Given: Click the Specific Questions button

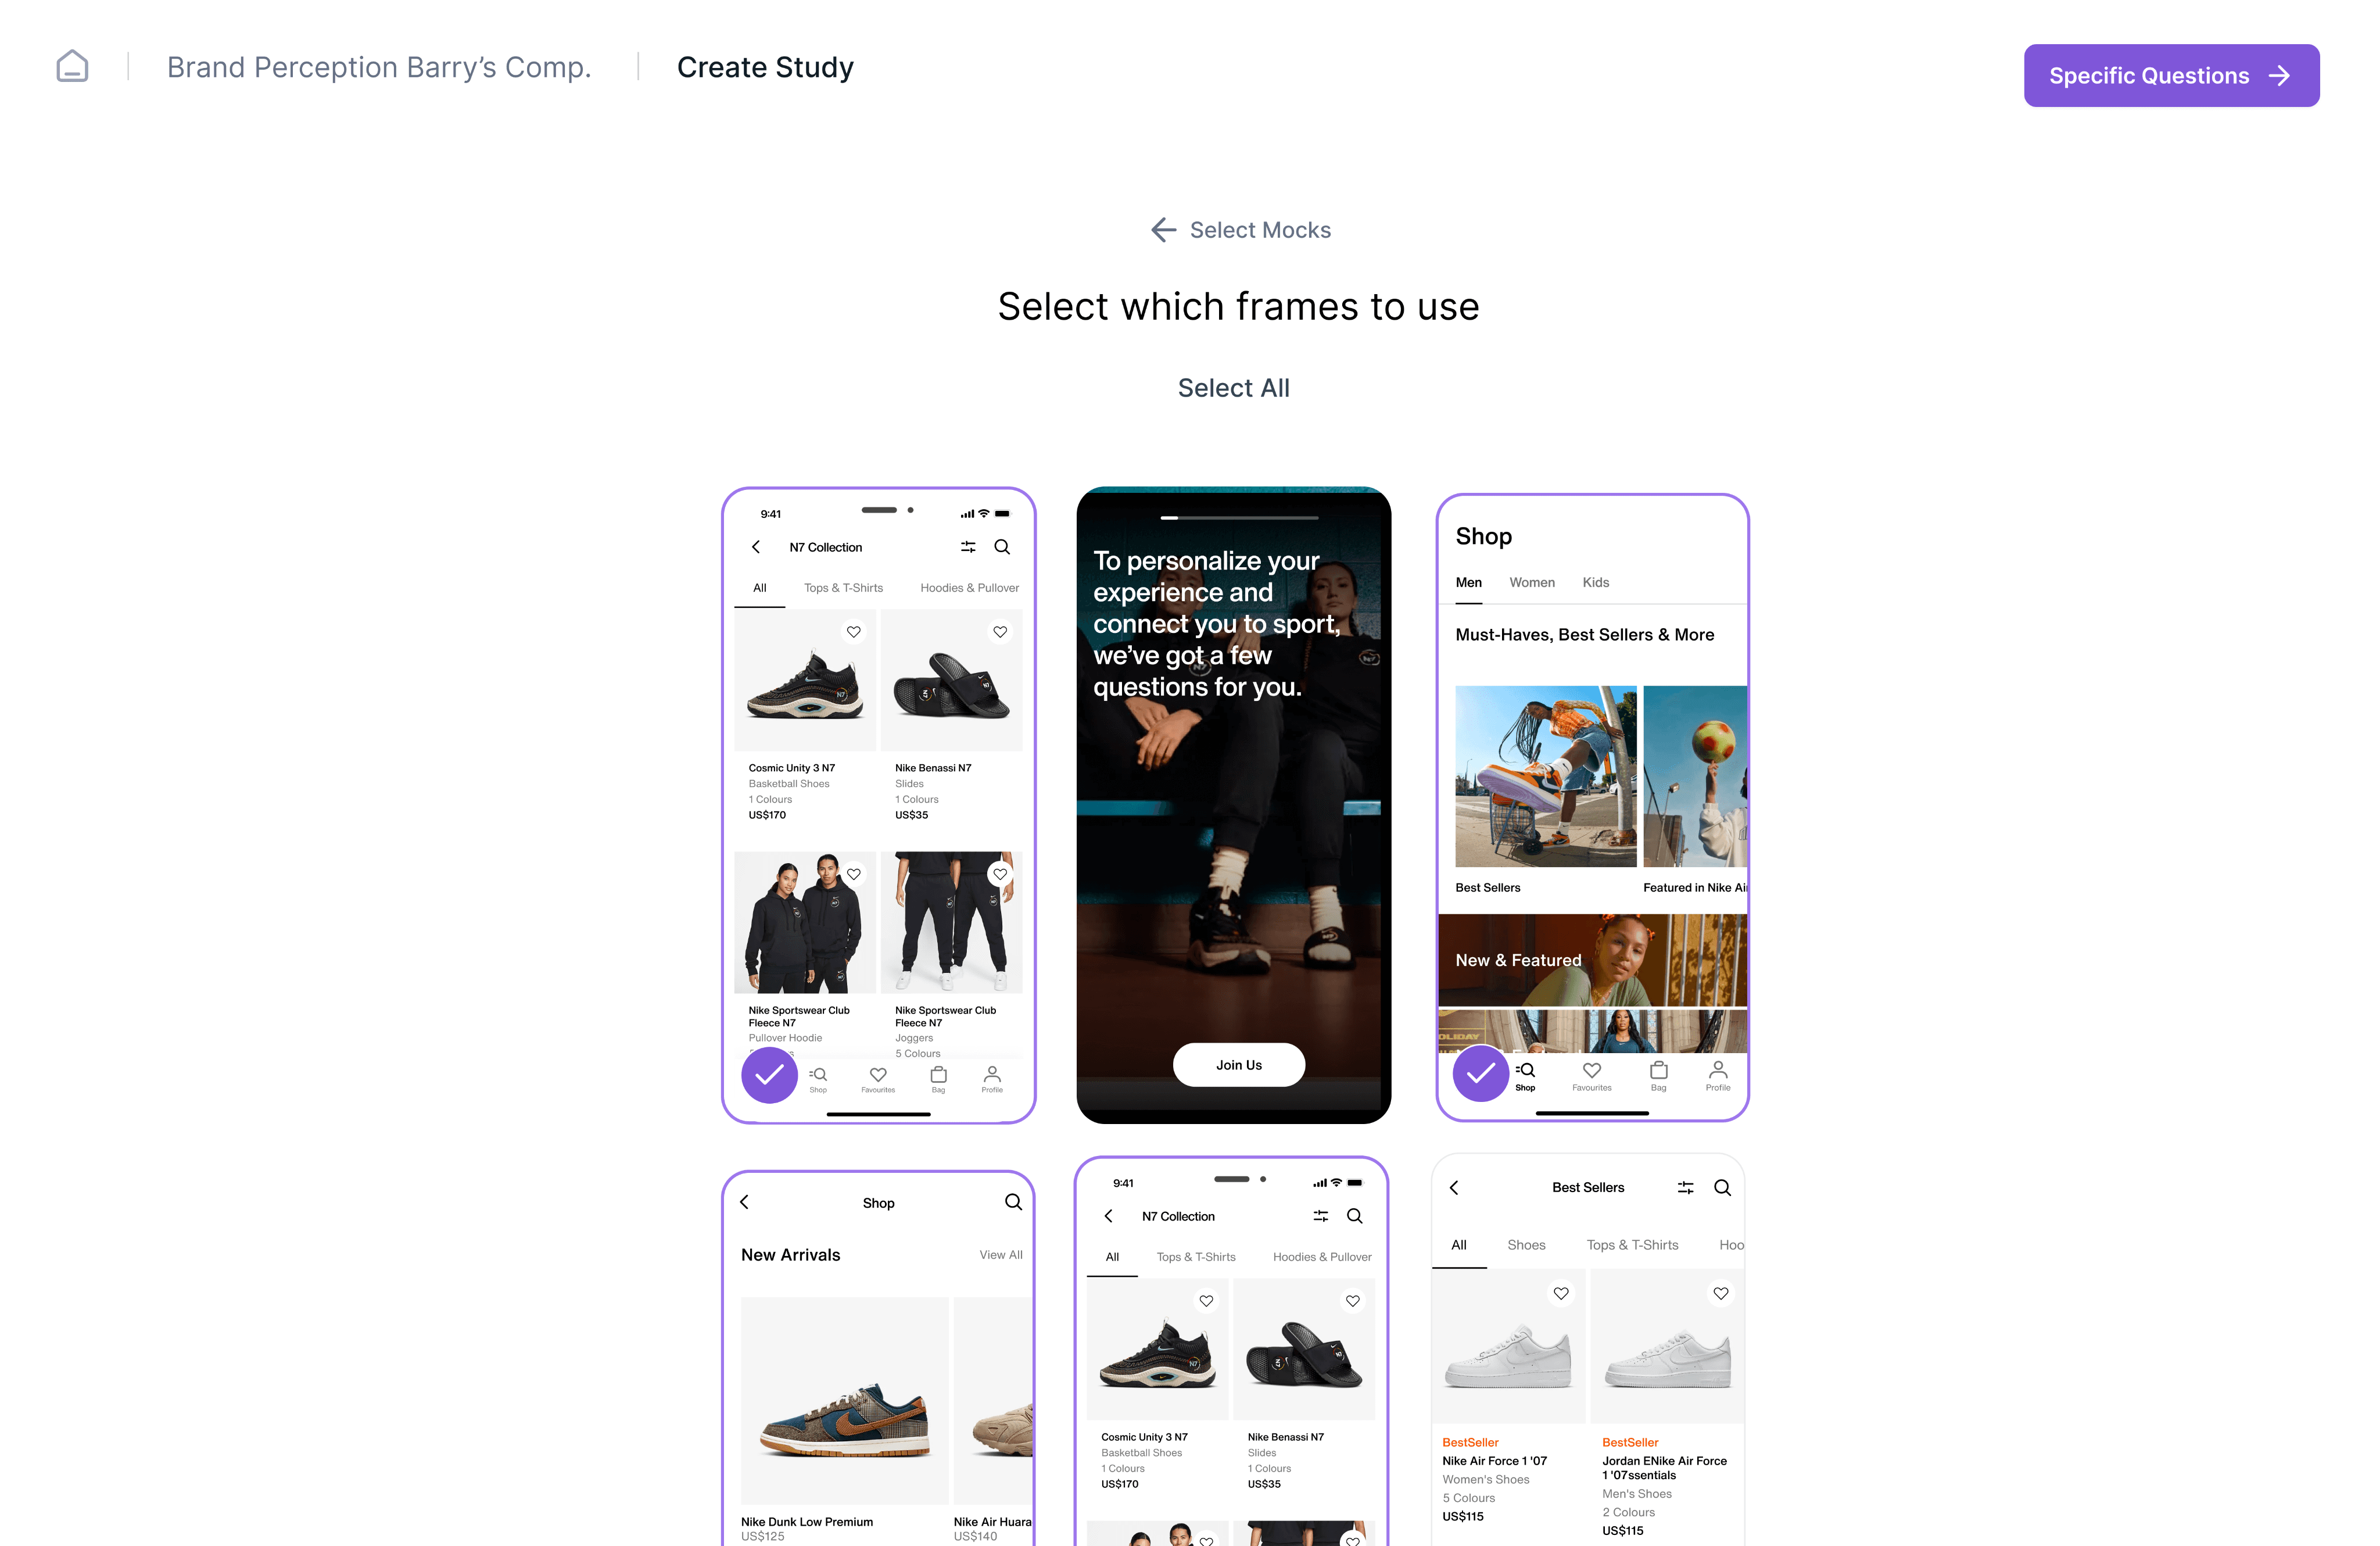Looking at the screenshot, I should (2171, 75).
